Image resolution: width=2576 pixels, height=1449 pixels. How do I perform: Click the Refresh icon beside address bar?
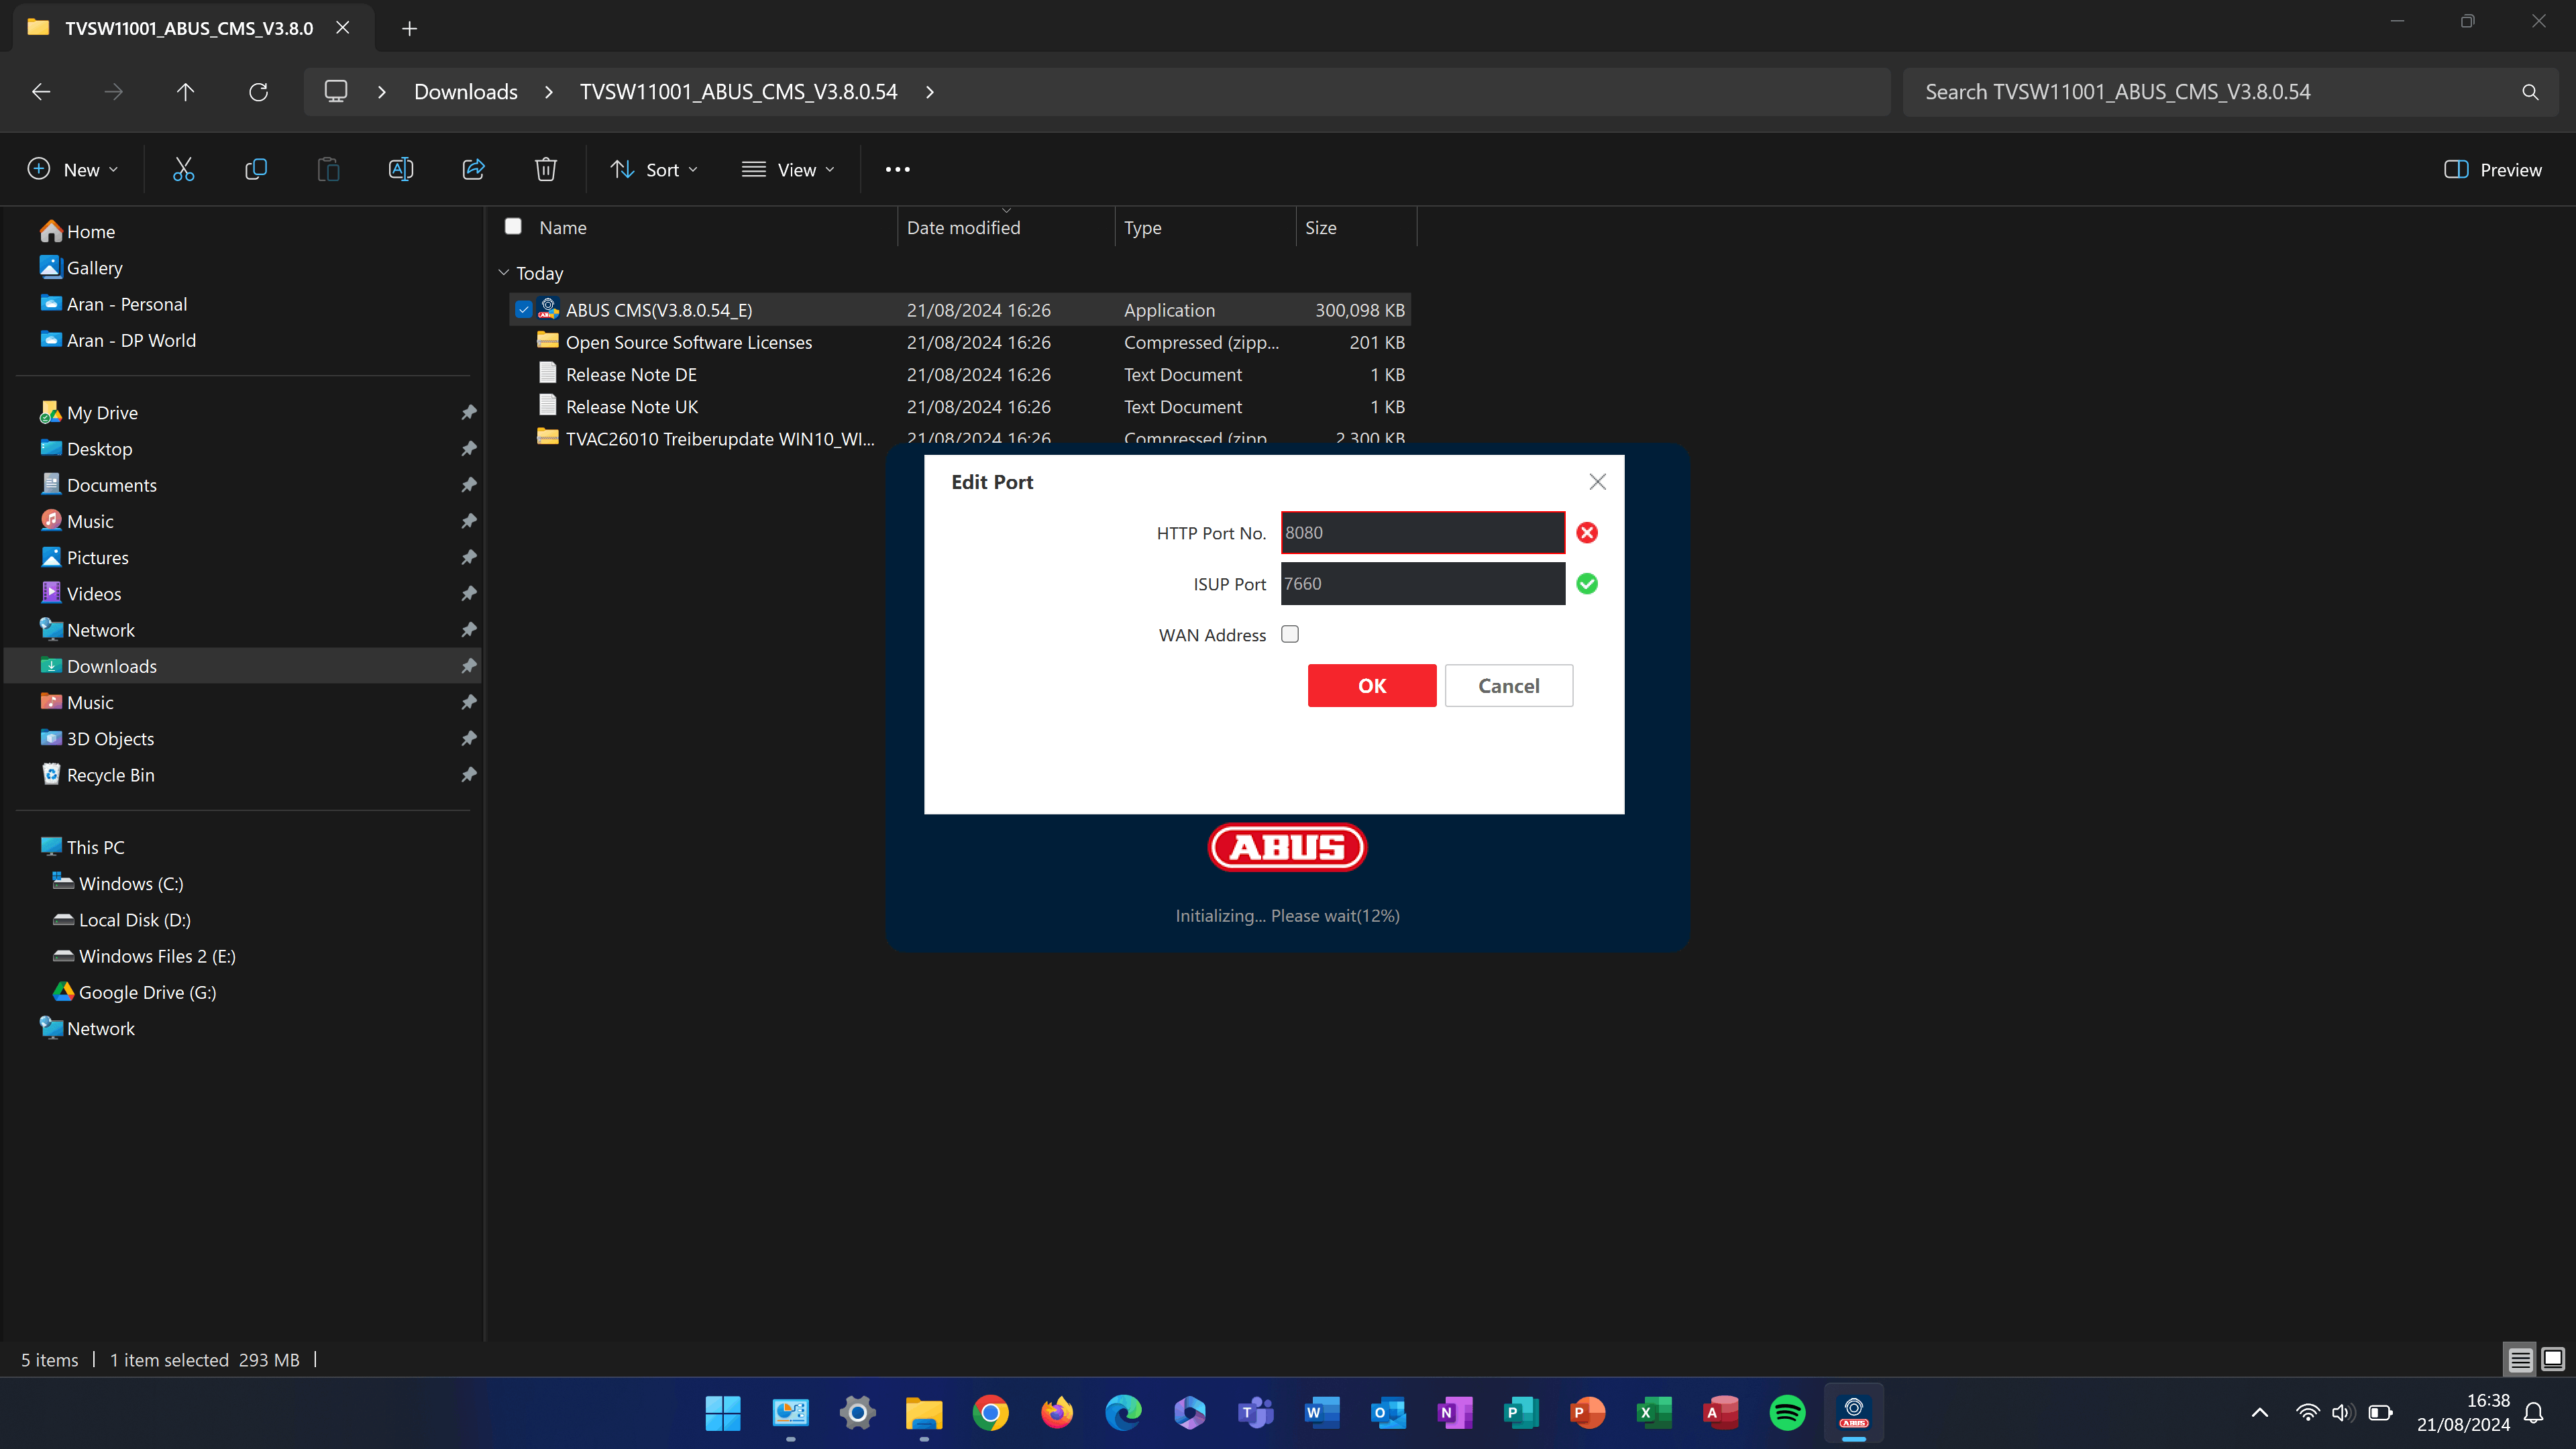point(258,92)
